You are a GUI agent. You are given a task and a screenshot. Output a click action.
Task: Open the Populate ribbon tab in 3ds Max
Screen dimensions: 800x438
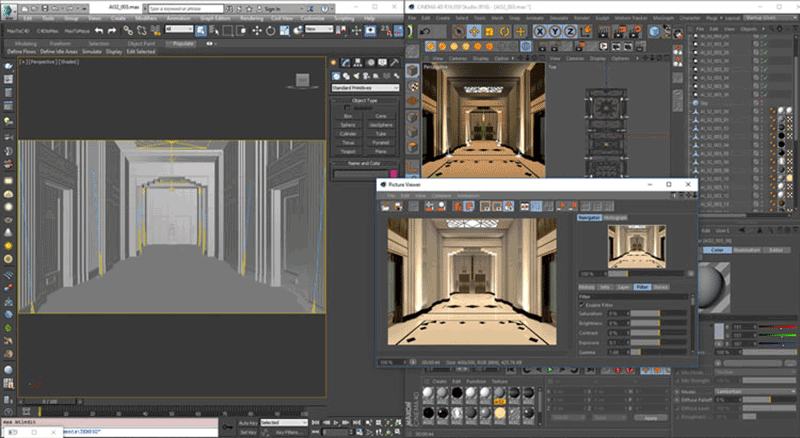183,44
